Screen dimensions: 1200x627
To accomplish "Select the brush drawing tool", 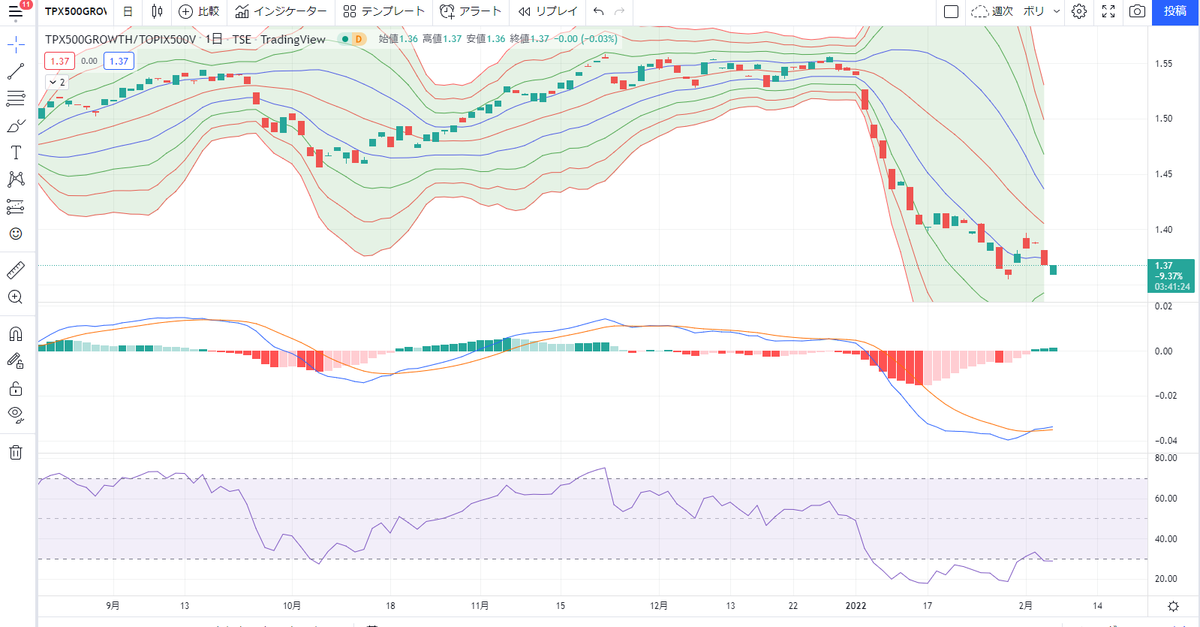I will click(x=15, y=126).
